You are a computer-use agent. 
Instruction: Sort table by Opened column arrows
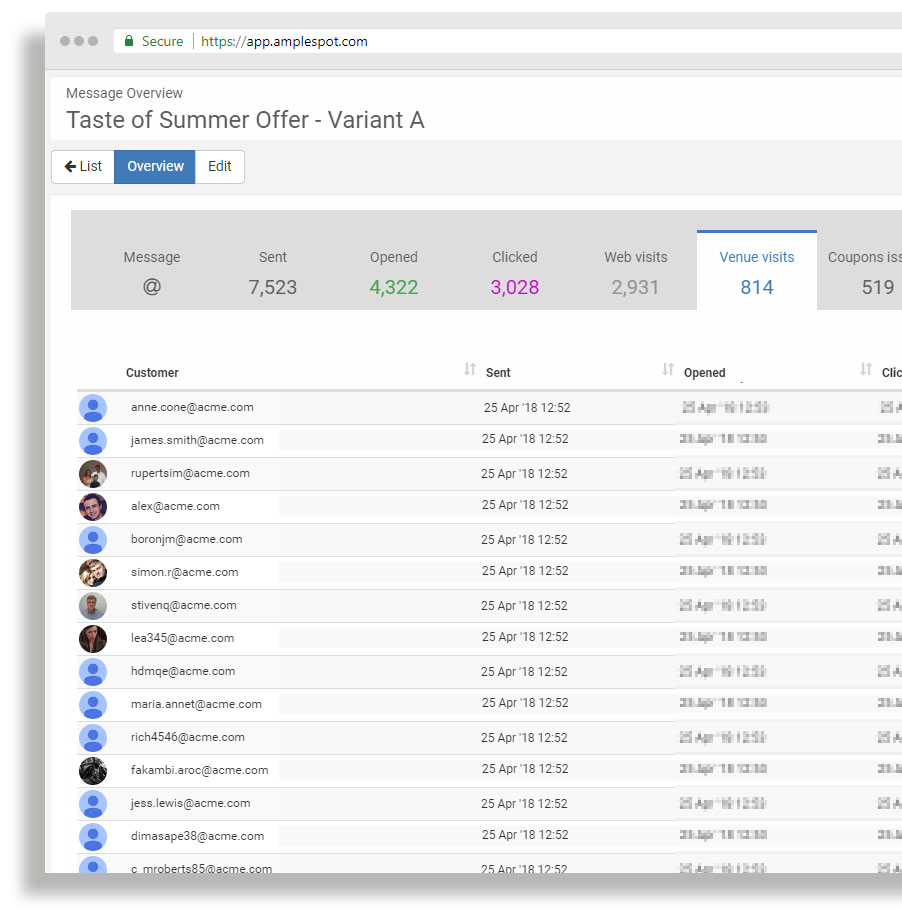point(866,370)
